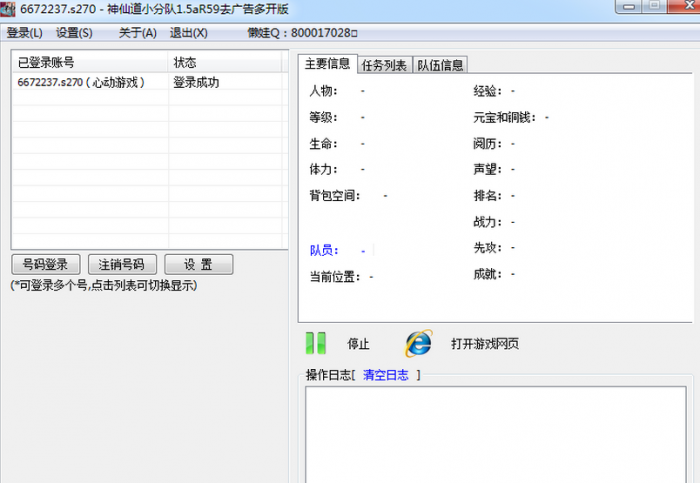Switch to the 队伍信息 tab
The height and width of the screenshot is (483, 700).
click(439, 65)
